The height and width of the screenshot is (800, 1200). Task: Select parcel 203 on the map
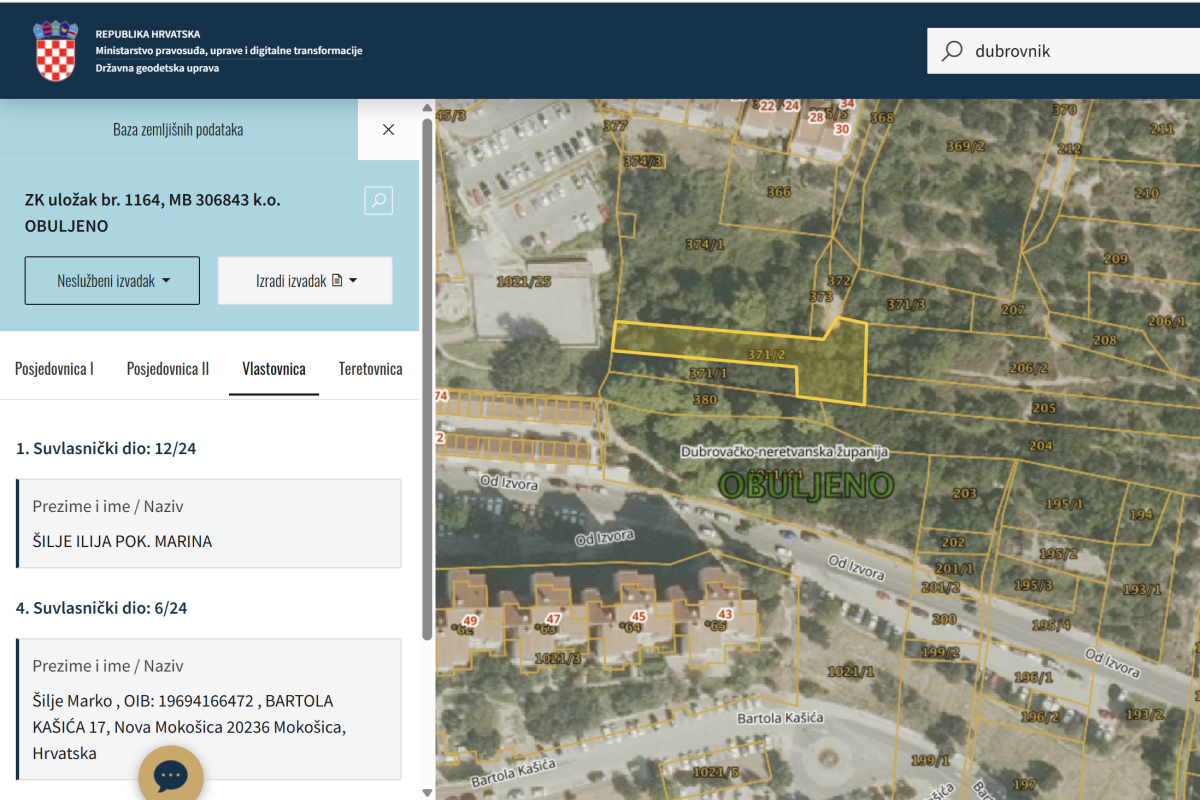pyautogui.click(x=964, y=493)
